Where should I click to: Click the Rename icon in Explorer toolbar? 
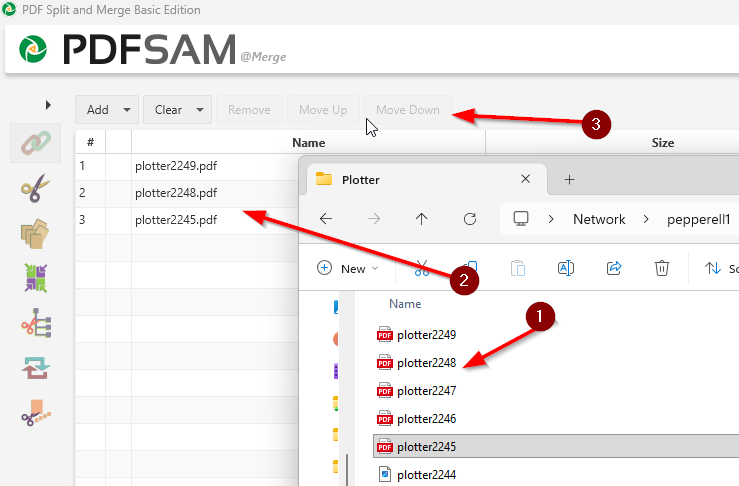[x=566, y=268]
